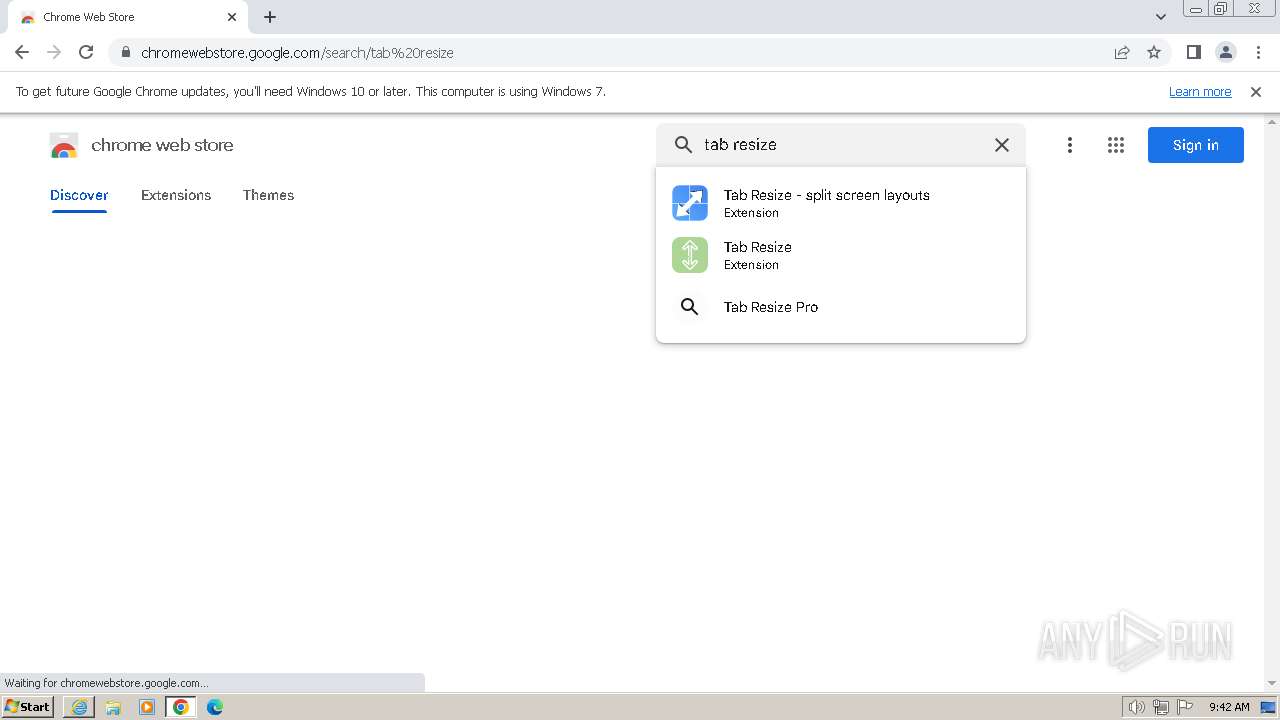The width and height of the screenshot is (1280, 720).
Task: Close the Chrome Web Store tab
Action: pyautogui.click(x=232, y=17)
